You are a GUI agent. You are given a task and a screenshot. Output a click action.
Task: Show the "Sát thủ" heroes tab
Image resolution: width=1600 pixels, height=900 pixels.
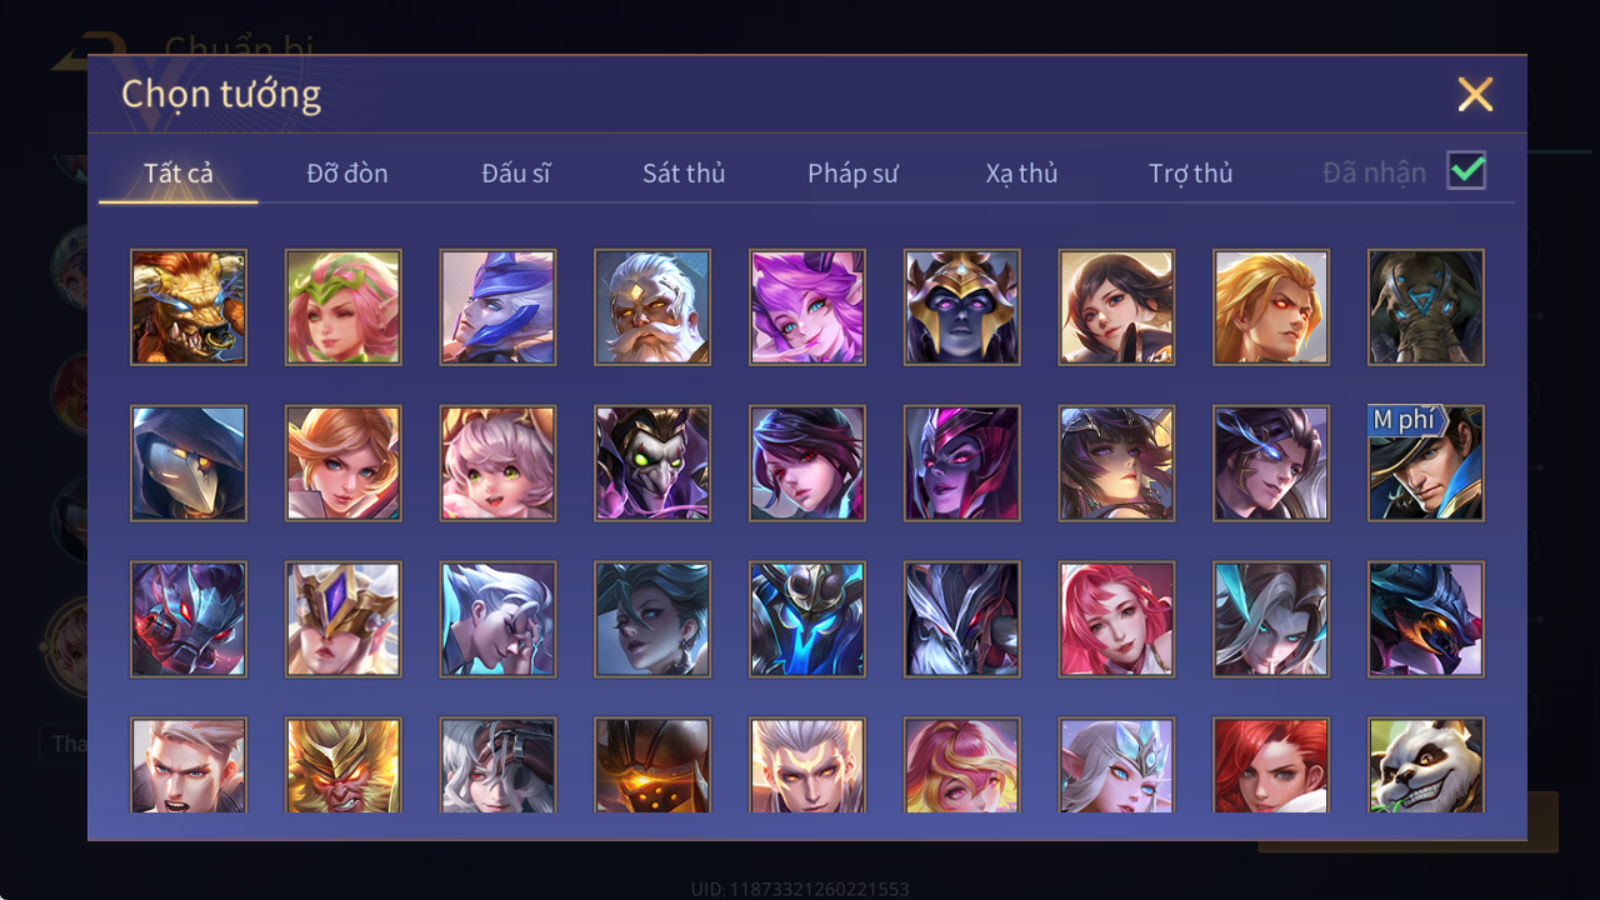[684, 173]
